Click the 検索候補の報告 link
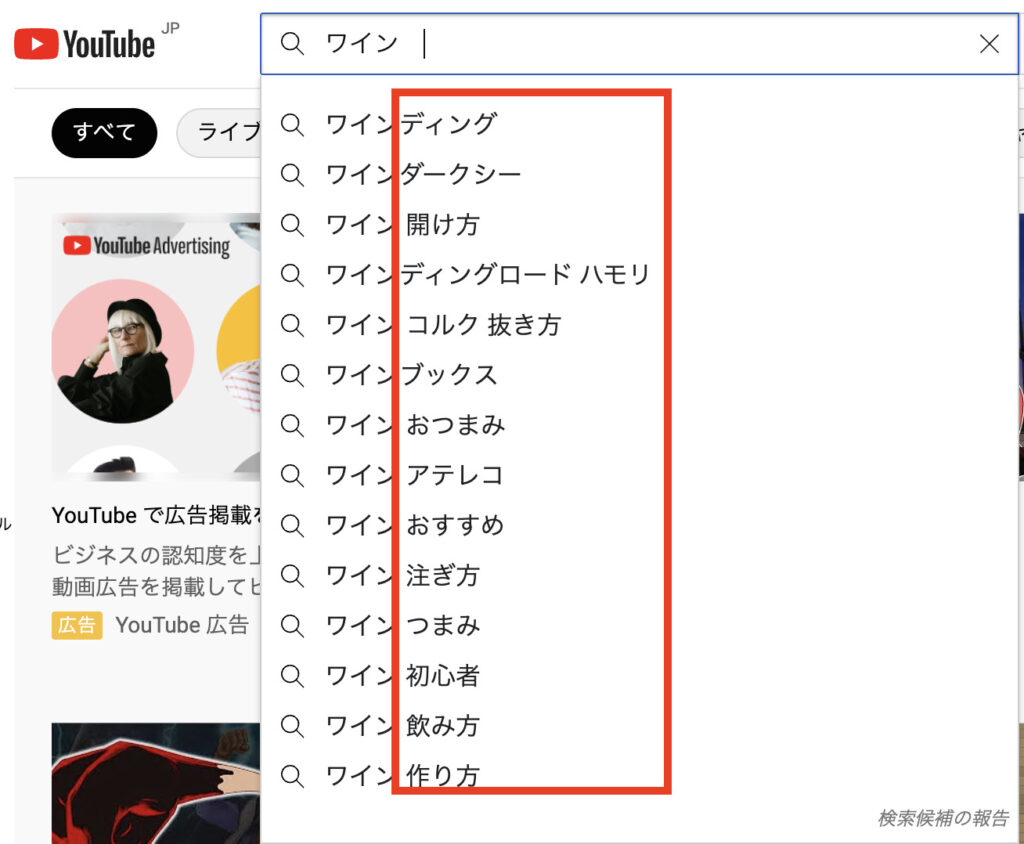This screenshot has width=1024, height=844. (942, 818)
